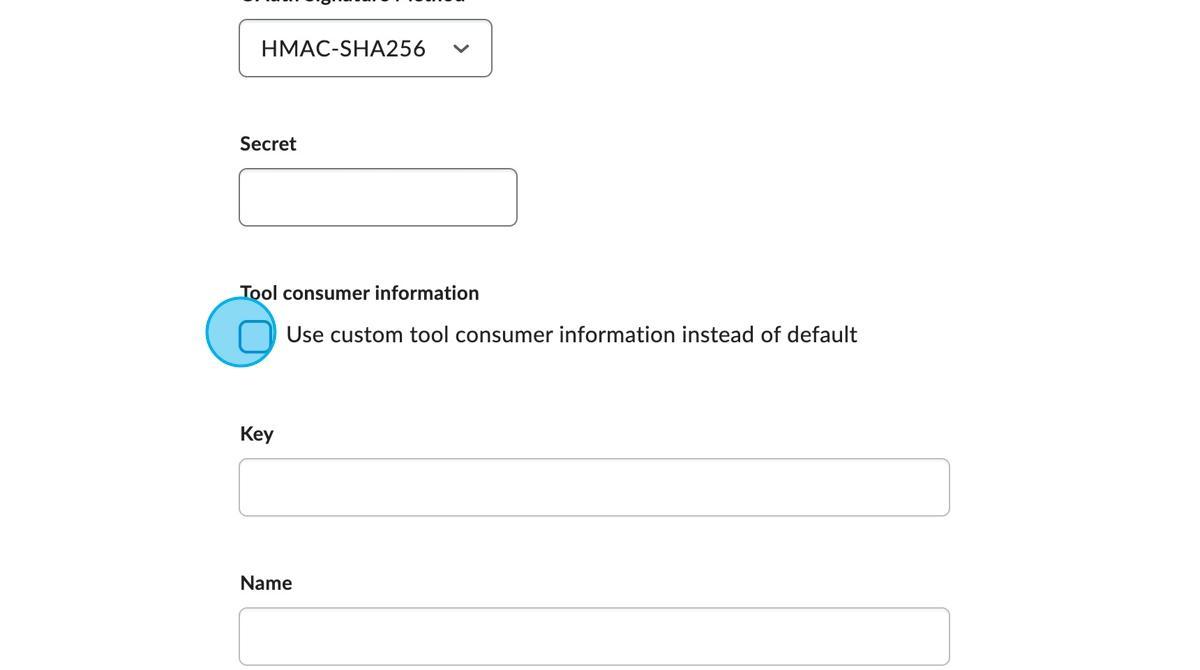
Task: Click the 'Tool consumer information' heading
Action: point(360,293)
